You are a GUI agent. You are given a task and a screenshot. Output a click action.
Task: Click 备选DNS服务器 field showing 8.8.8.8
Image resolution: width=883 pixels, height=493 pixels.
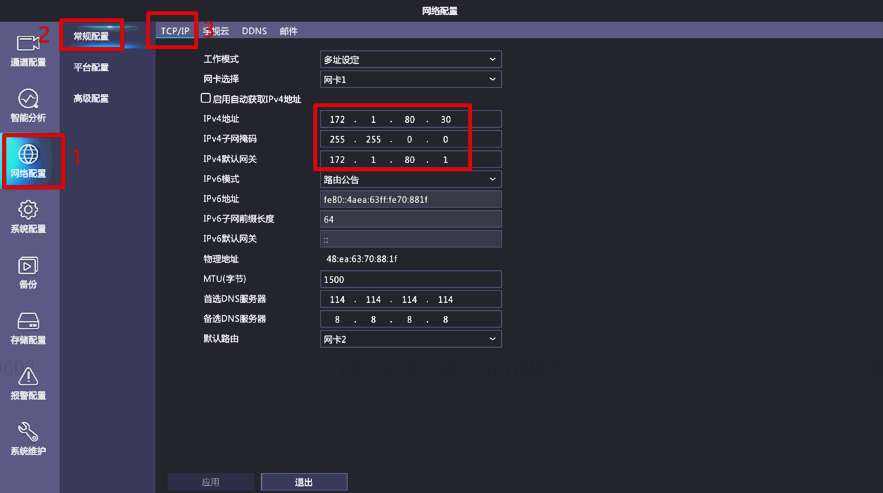(411, 319)
